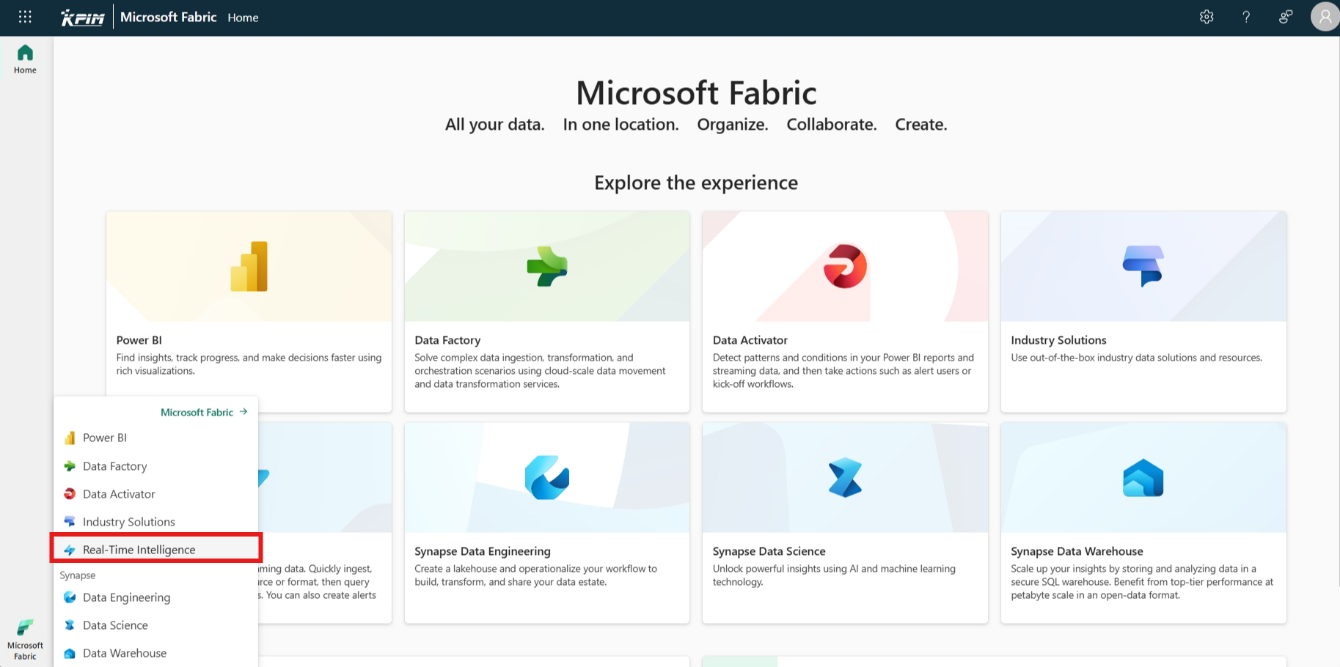Click Synapse Data Warehouse description text
1340x667 pixels.
pyautogui.click(x=1142, y=582)
